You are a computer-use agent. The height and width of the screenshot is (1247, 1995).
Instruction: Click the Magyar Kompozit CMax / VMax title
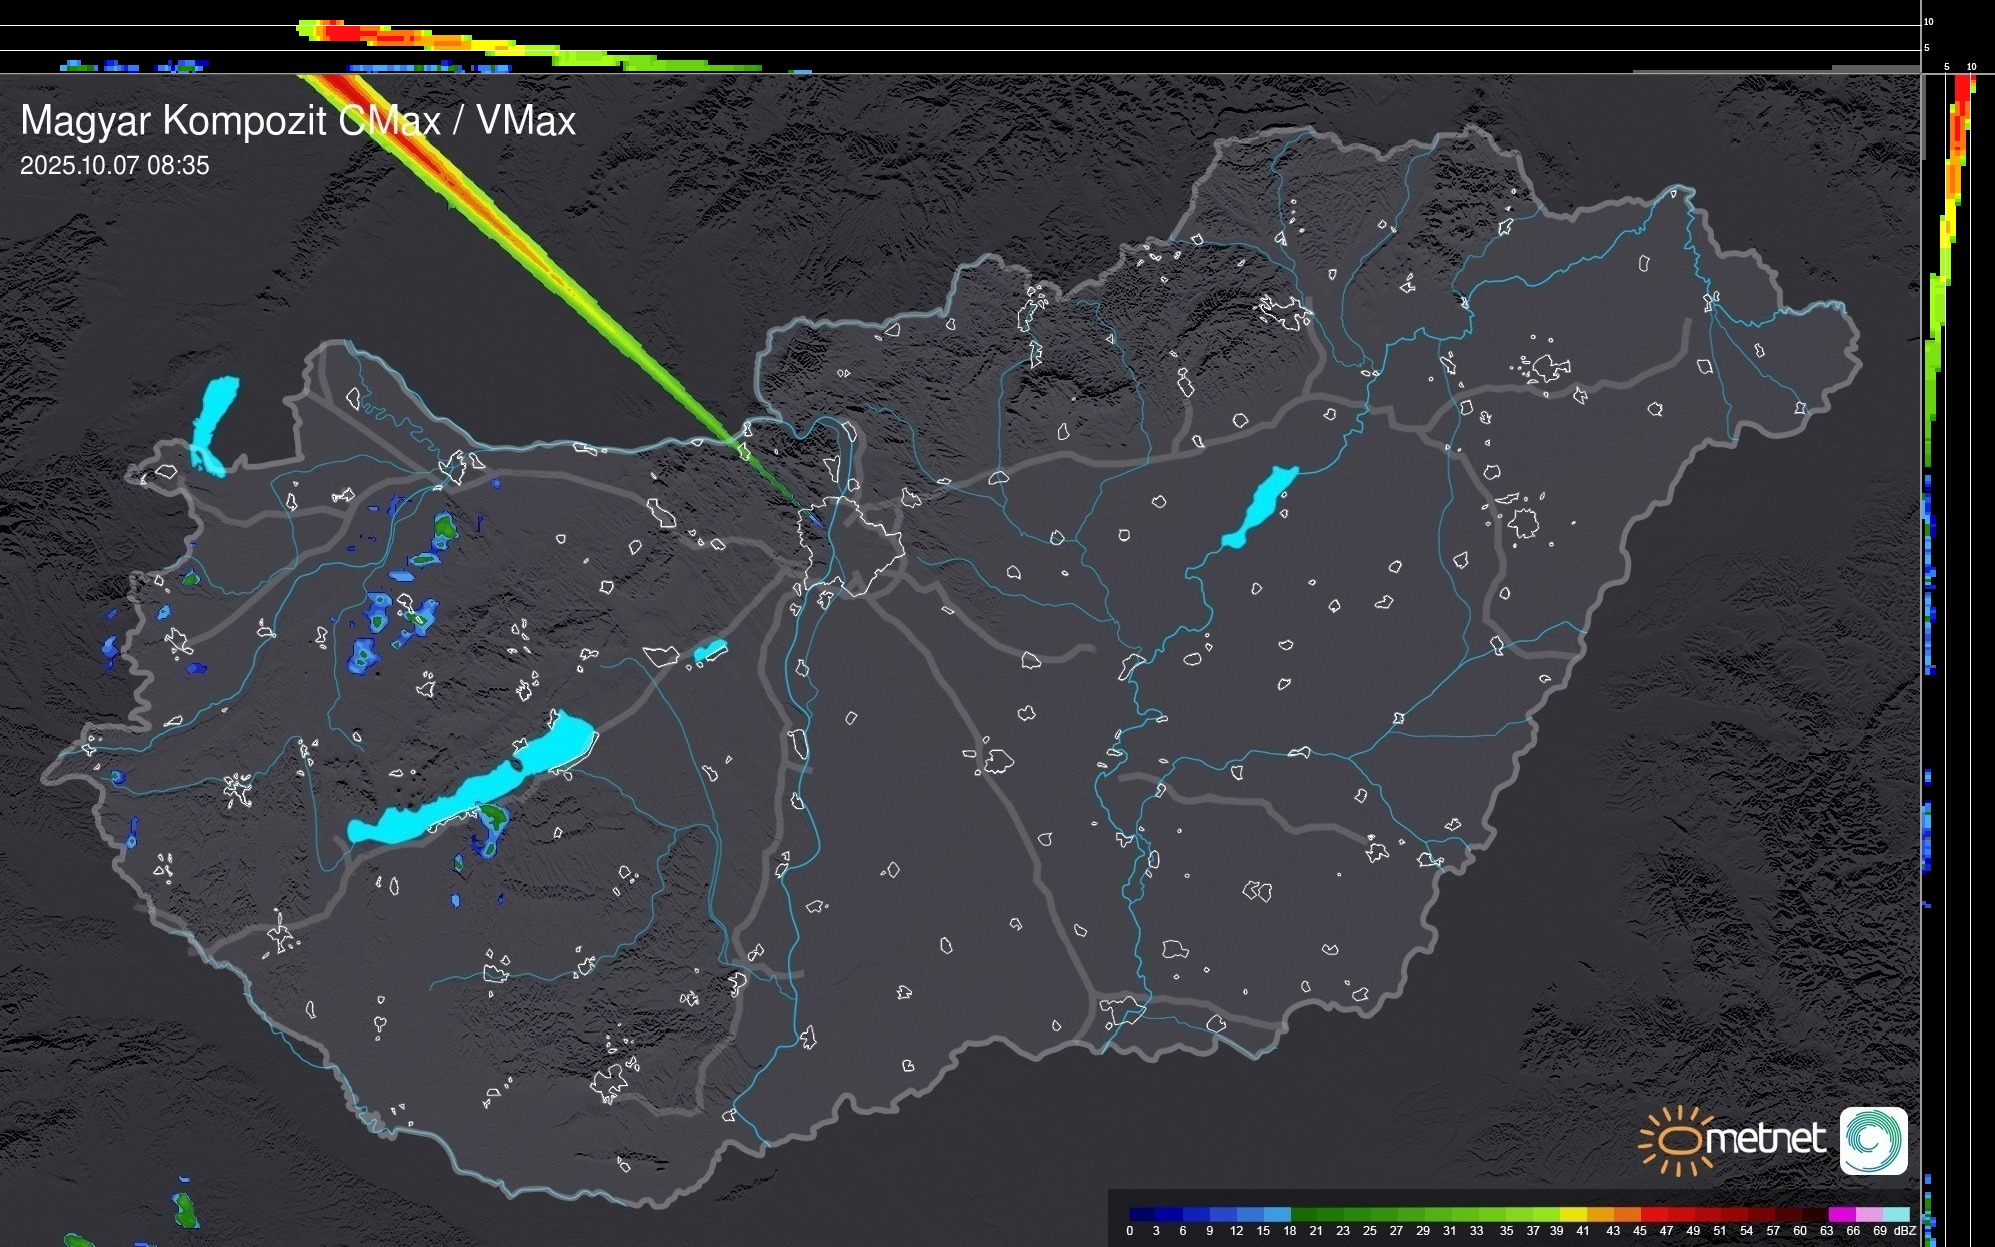coord(298,120)
